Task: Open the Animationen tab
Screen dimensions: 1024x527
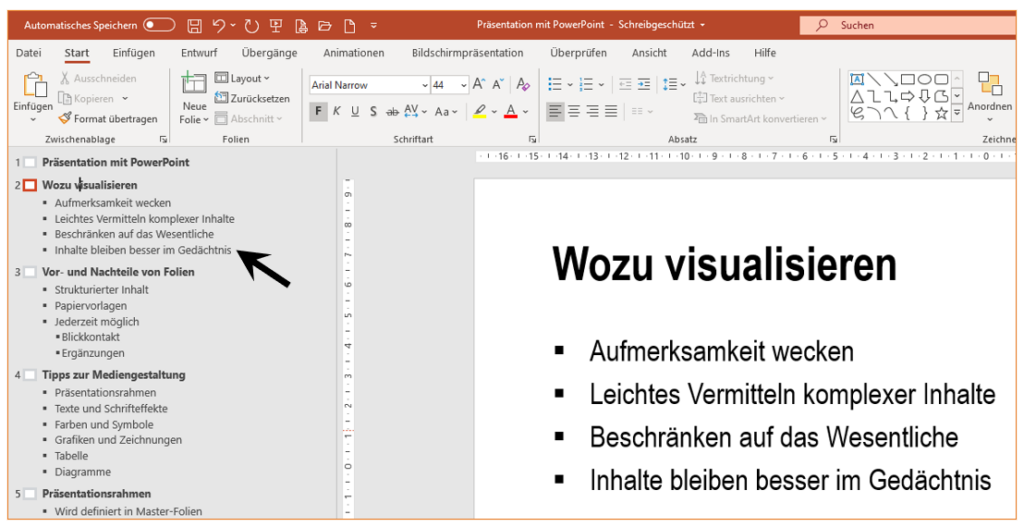Action: [x=354, y=53]
